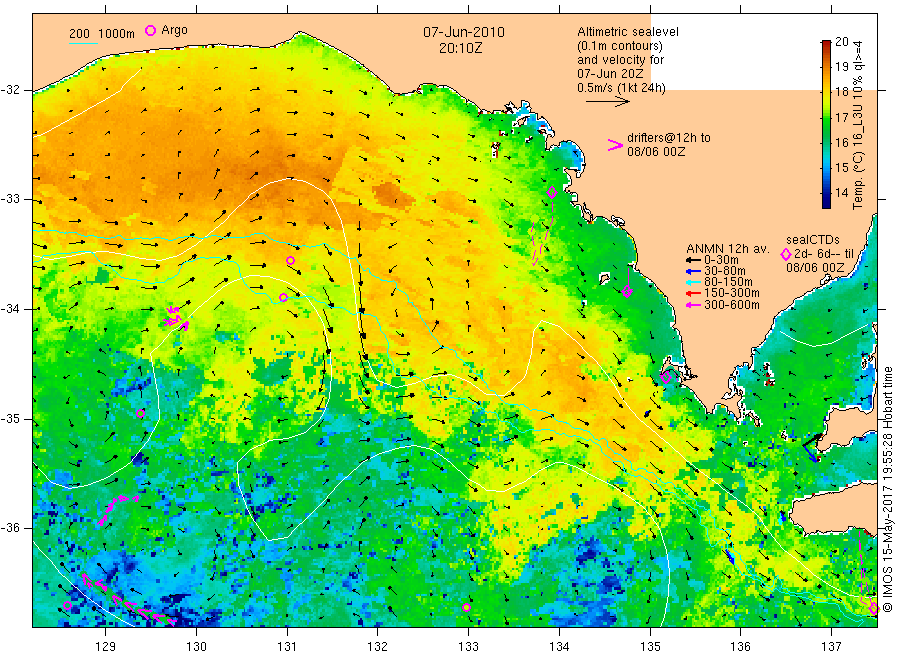Click the red 150-300m legend arrow
This screenshot has width=900, height=660.
(x=692, y=293)
